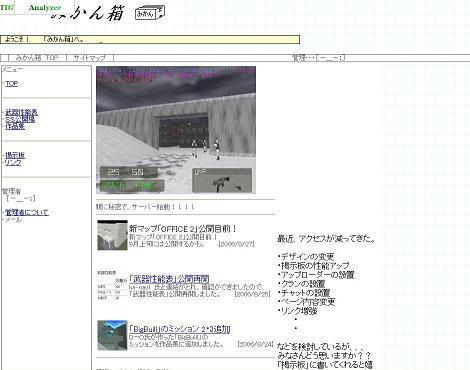470x370 pixels.
Task: Click list item デザインの変更
Action: (306, 257)
